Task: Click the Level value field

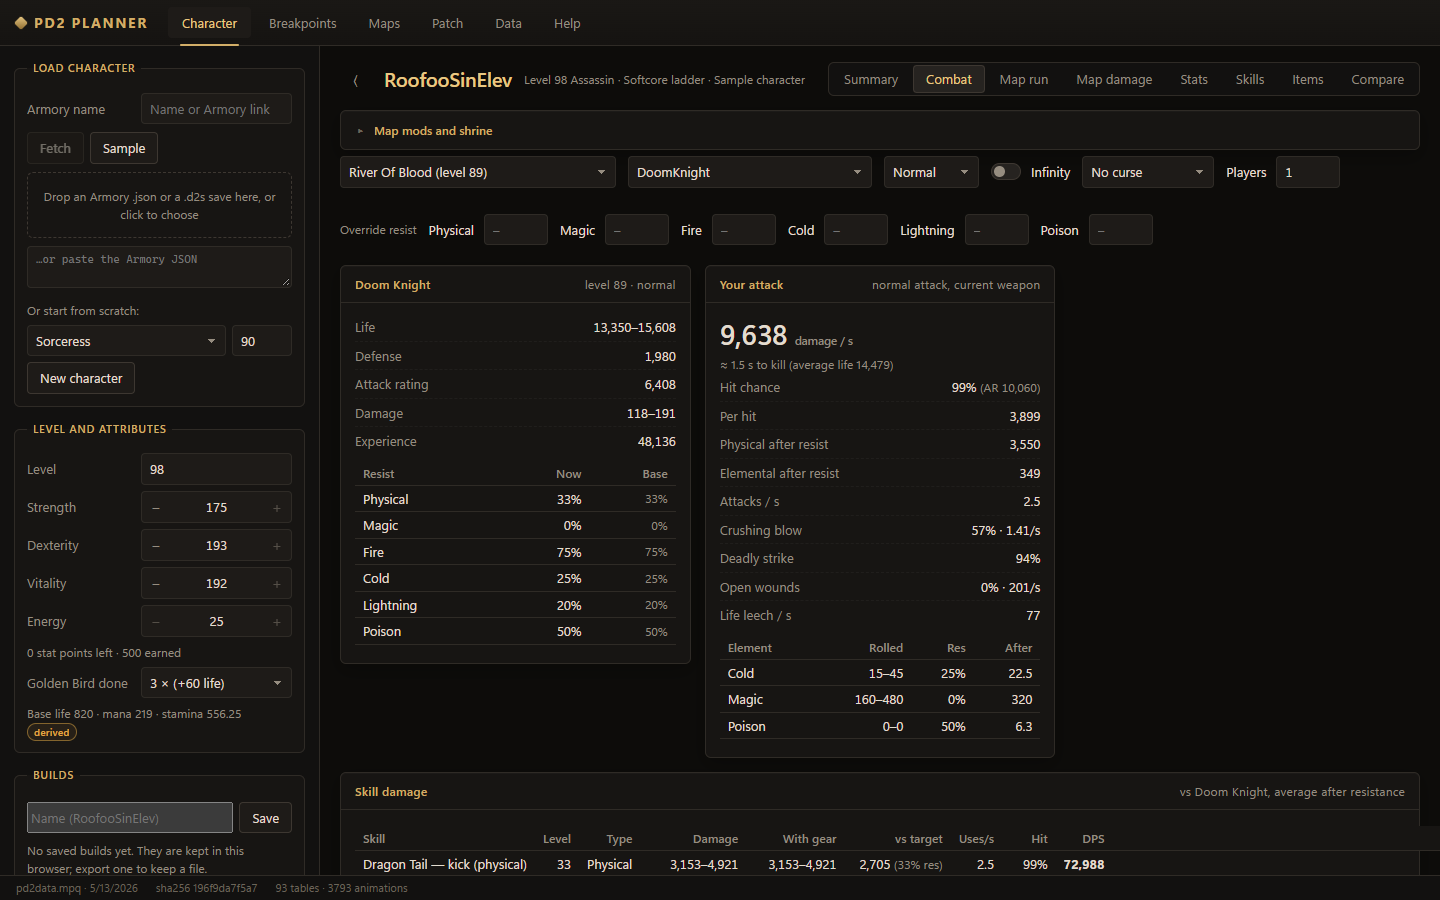Action: [216, 469]
